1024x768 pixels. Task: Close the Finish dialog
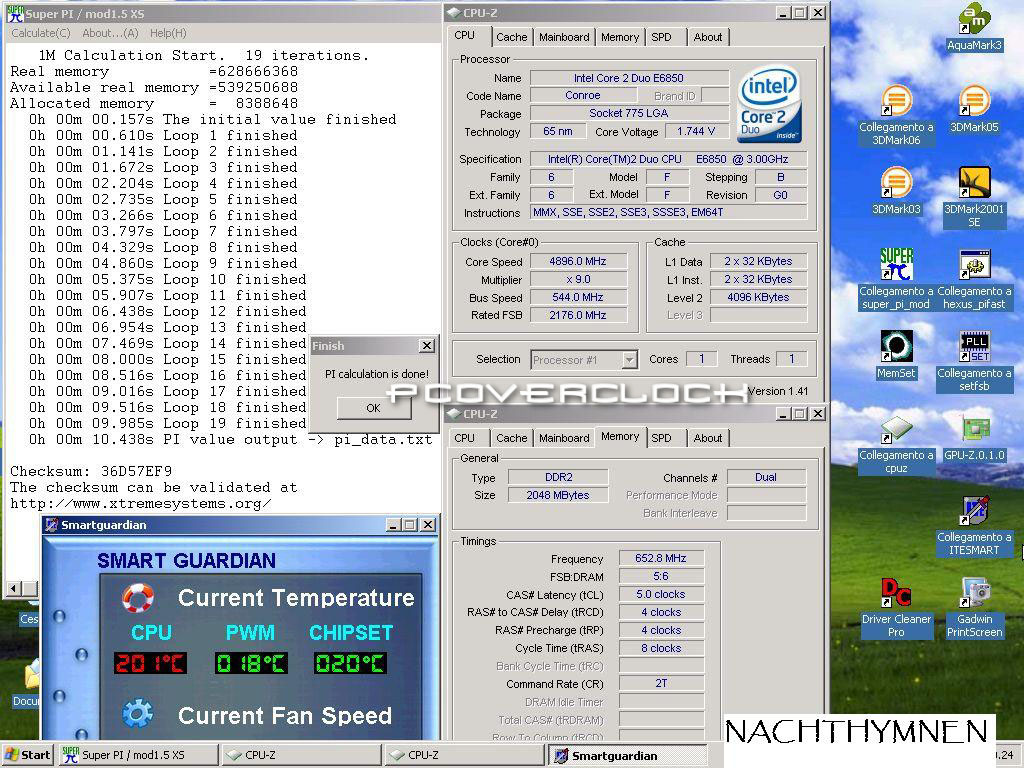point(426,345)
